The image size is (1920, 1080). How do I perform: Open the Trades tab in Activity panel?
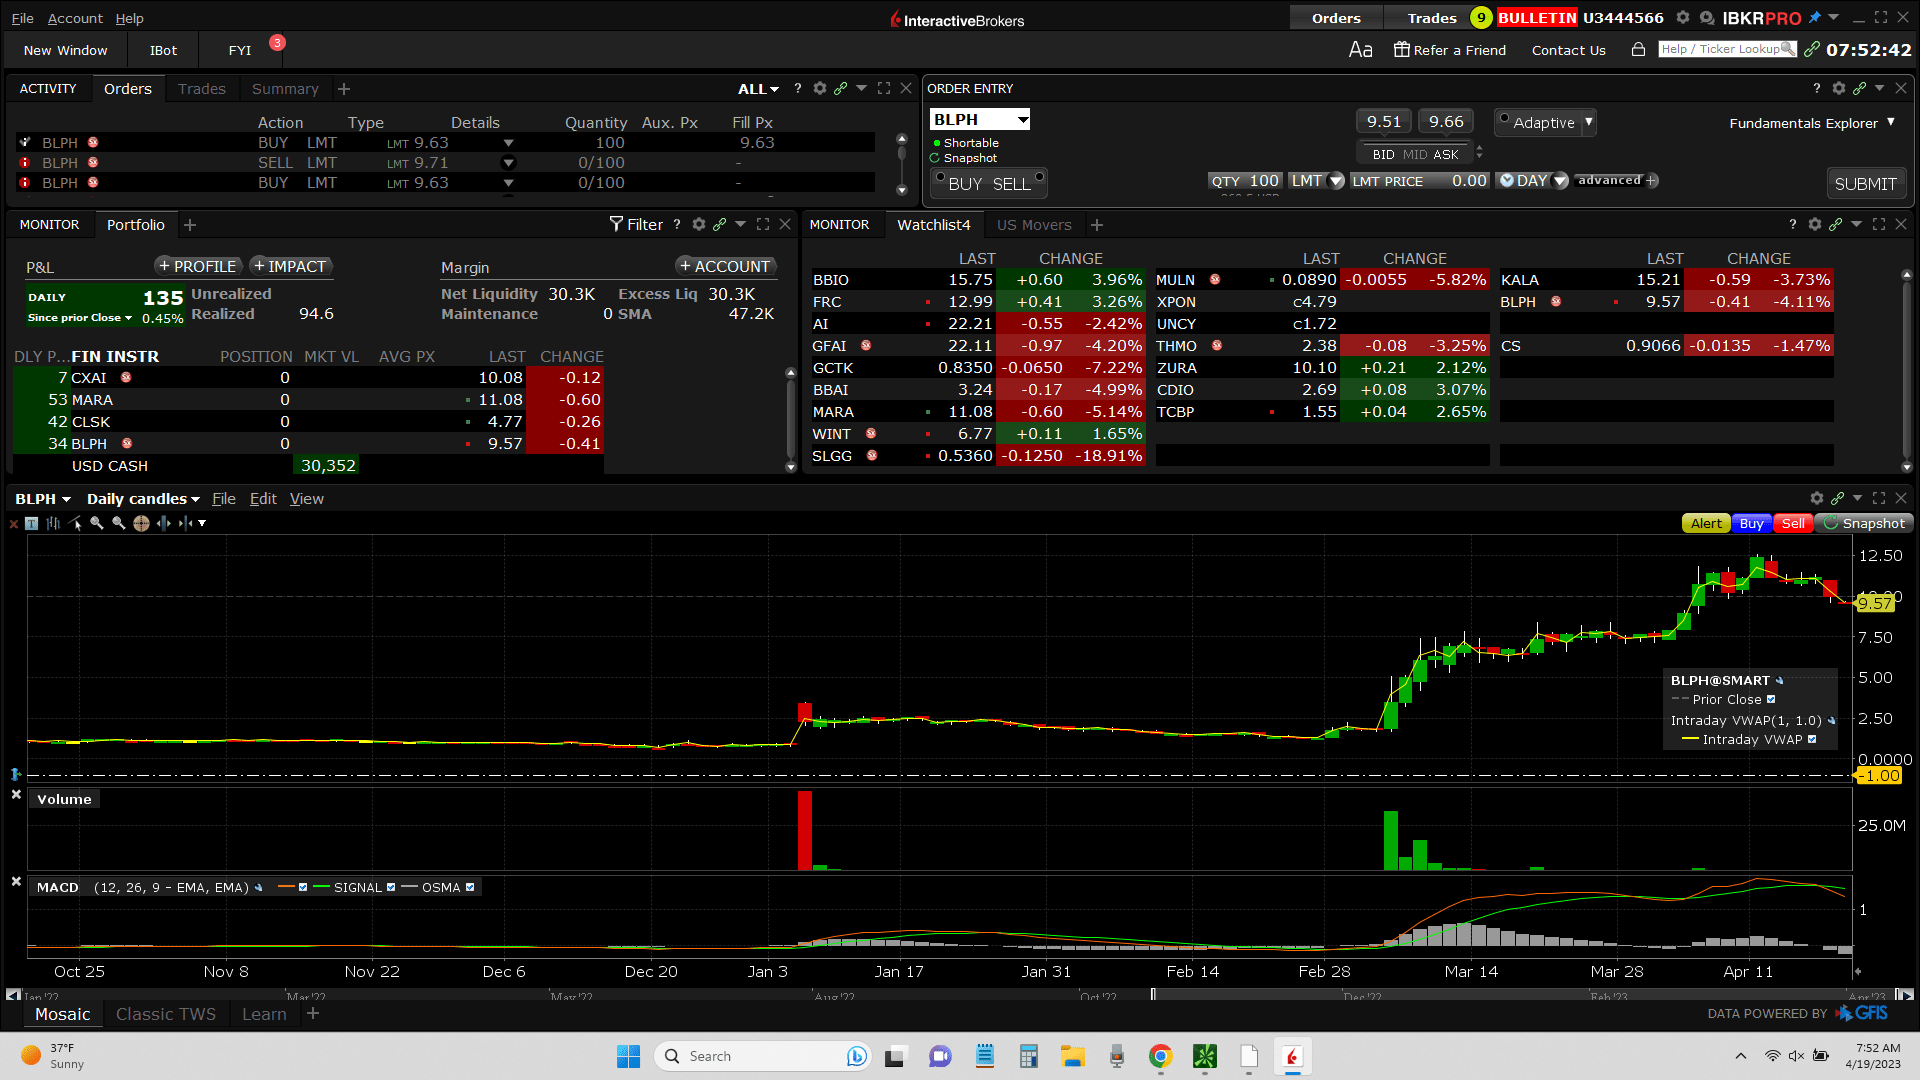[x=201, y=89]
